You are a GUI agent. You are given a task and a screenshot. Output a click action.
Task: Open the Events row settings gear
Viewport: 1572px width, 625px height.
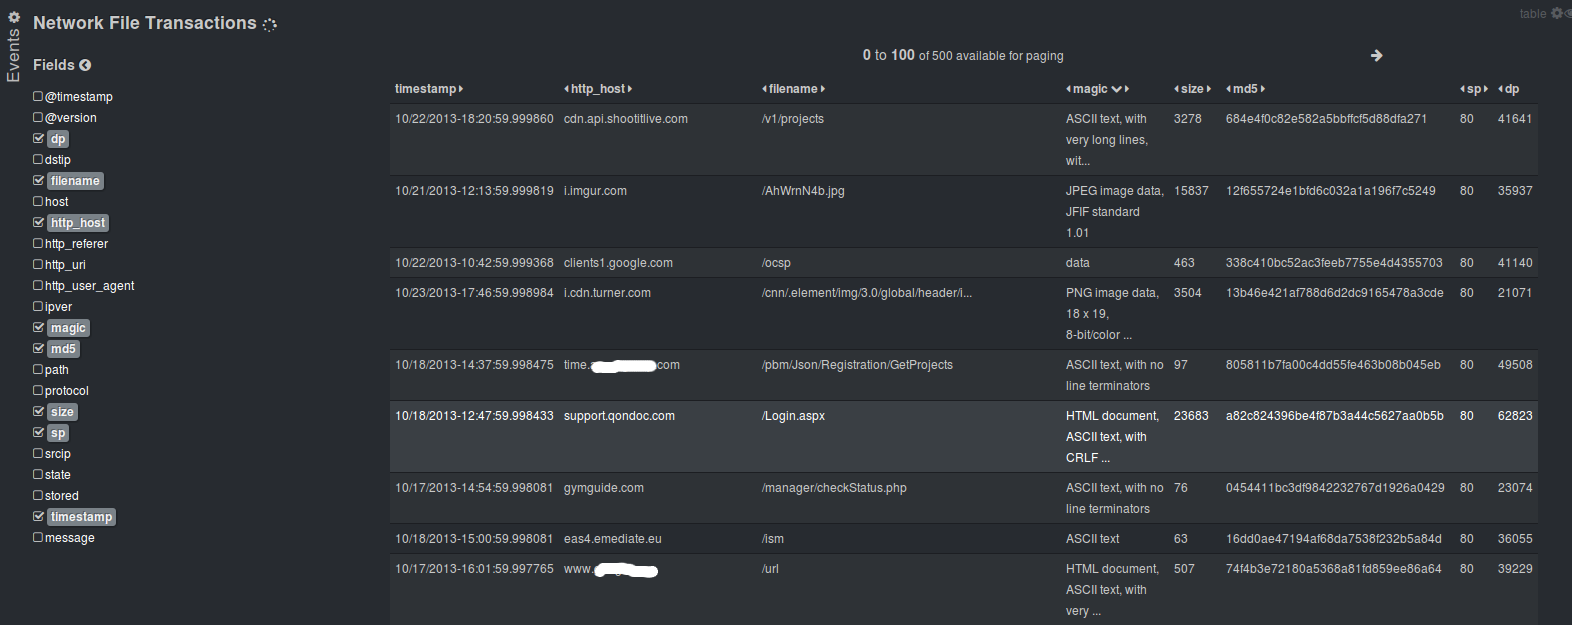coord(14,17)
